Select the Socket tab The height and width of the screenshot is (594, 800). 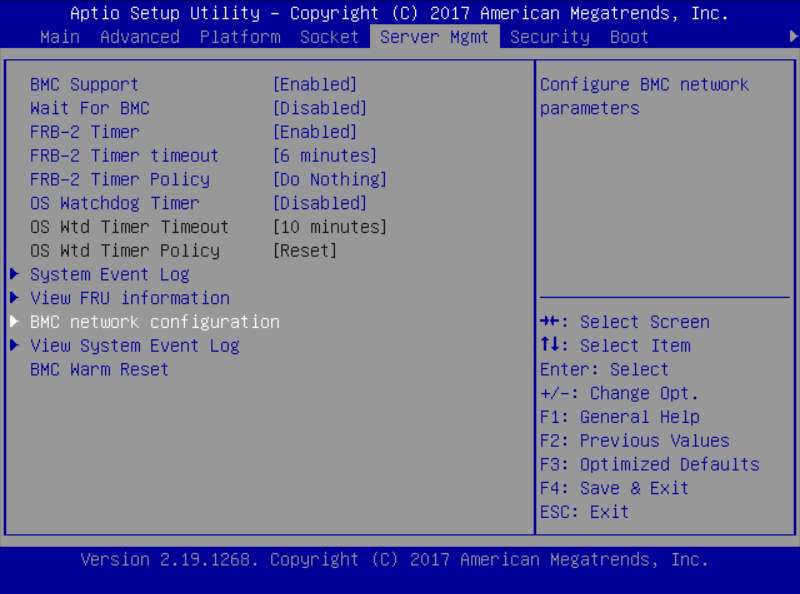pos(329,37)
